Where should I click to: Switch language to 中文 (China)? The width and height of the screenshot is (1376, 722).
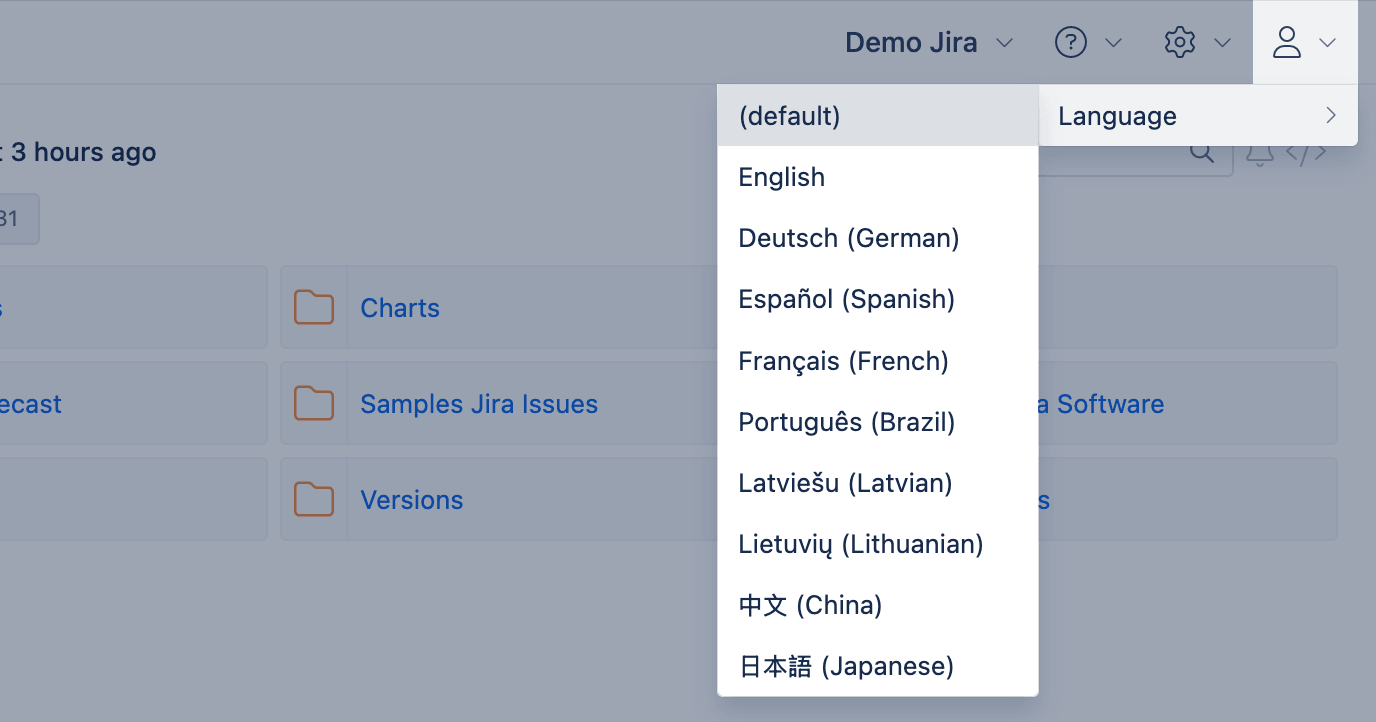[x=878, y=605]
